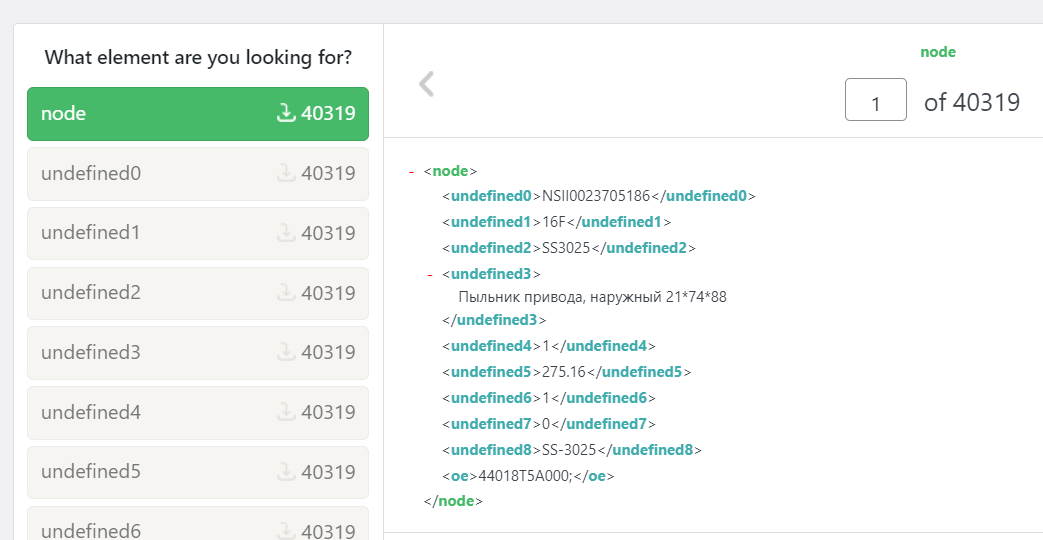The image size is (1043, 540).
Task: Go to previous record with left chevron
Action: pyautogui.click(x=427, y=84)
